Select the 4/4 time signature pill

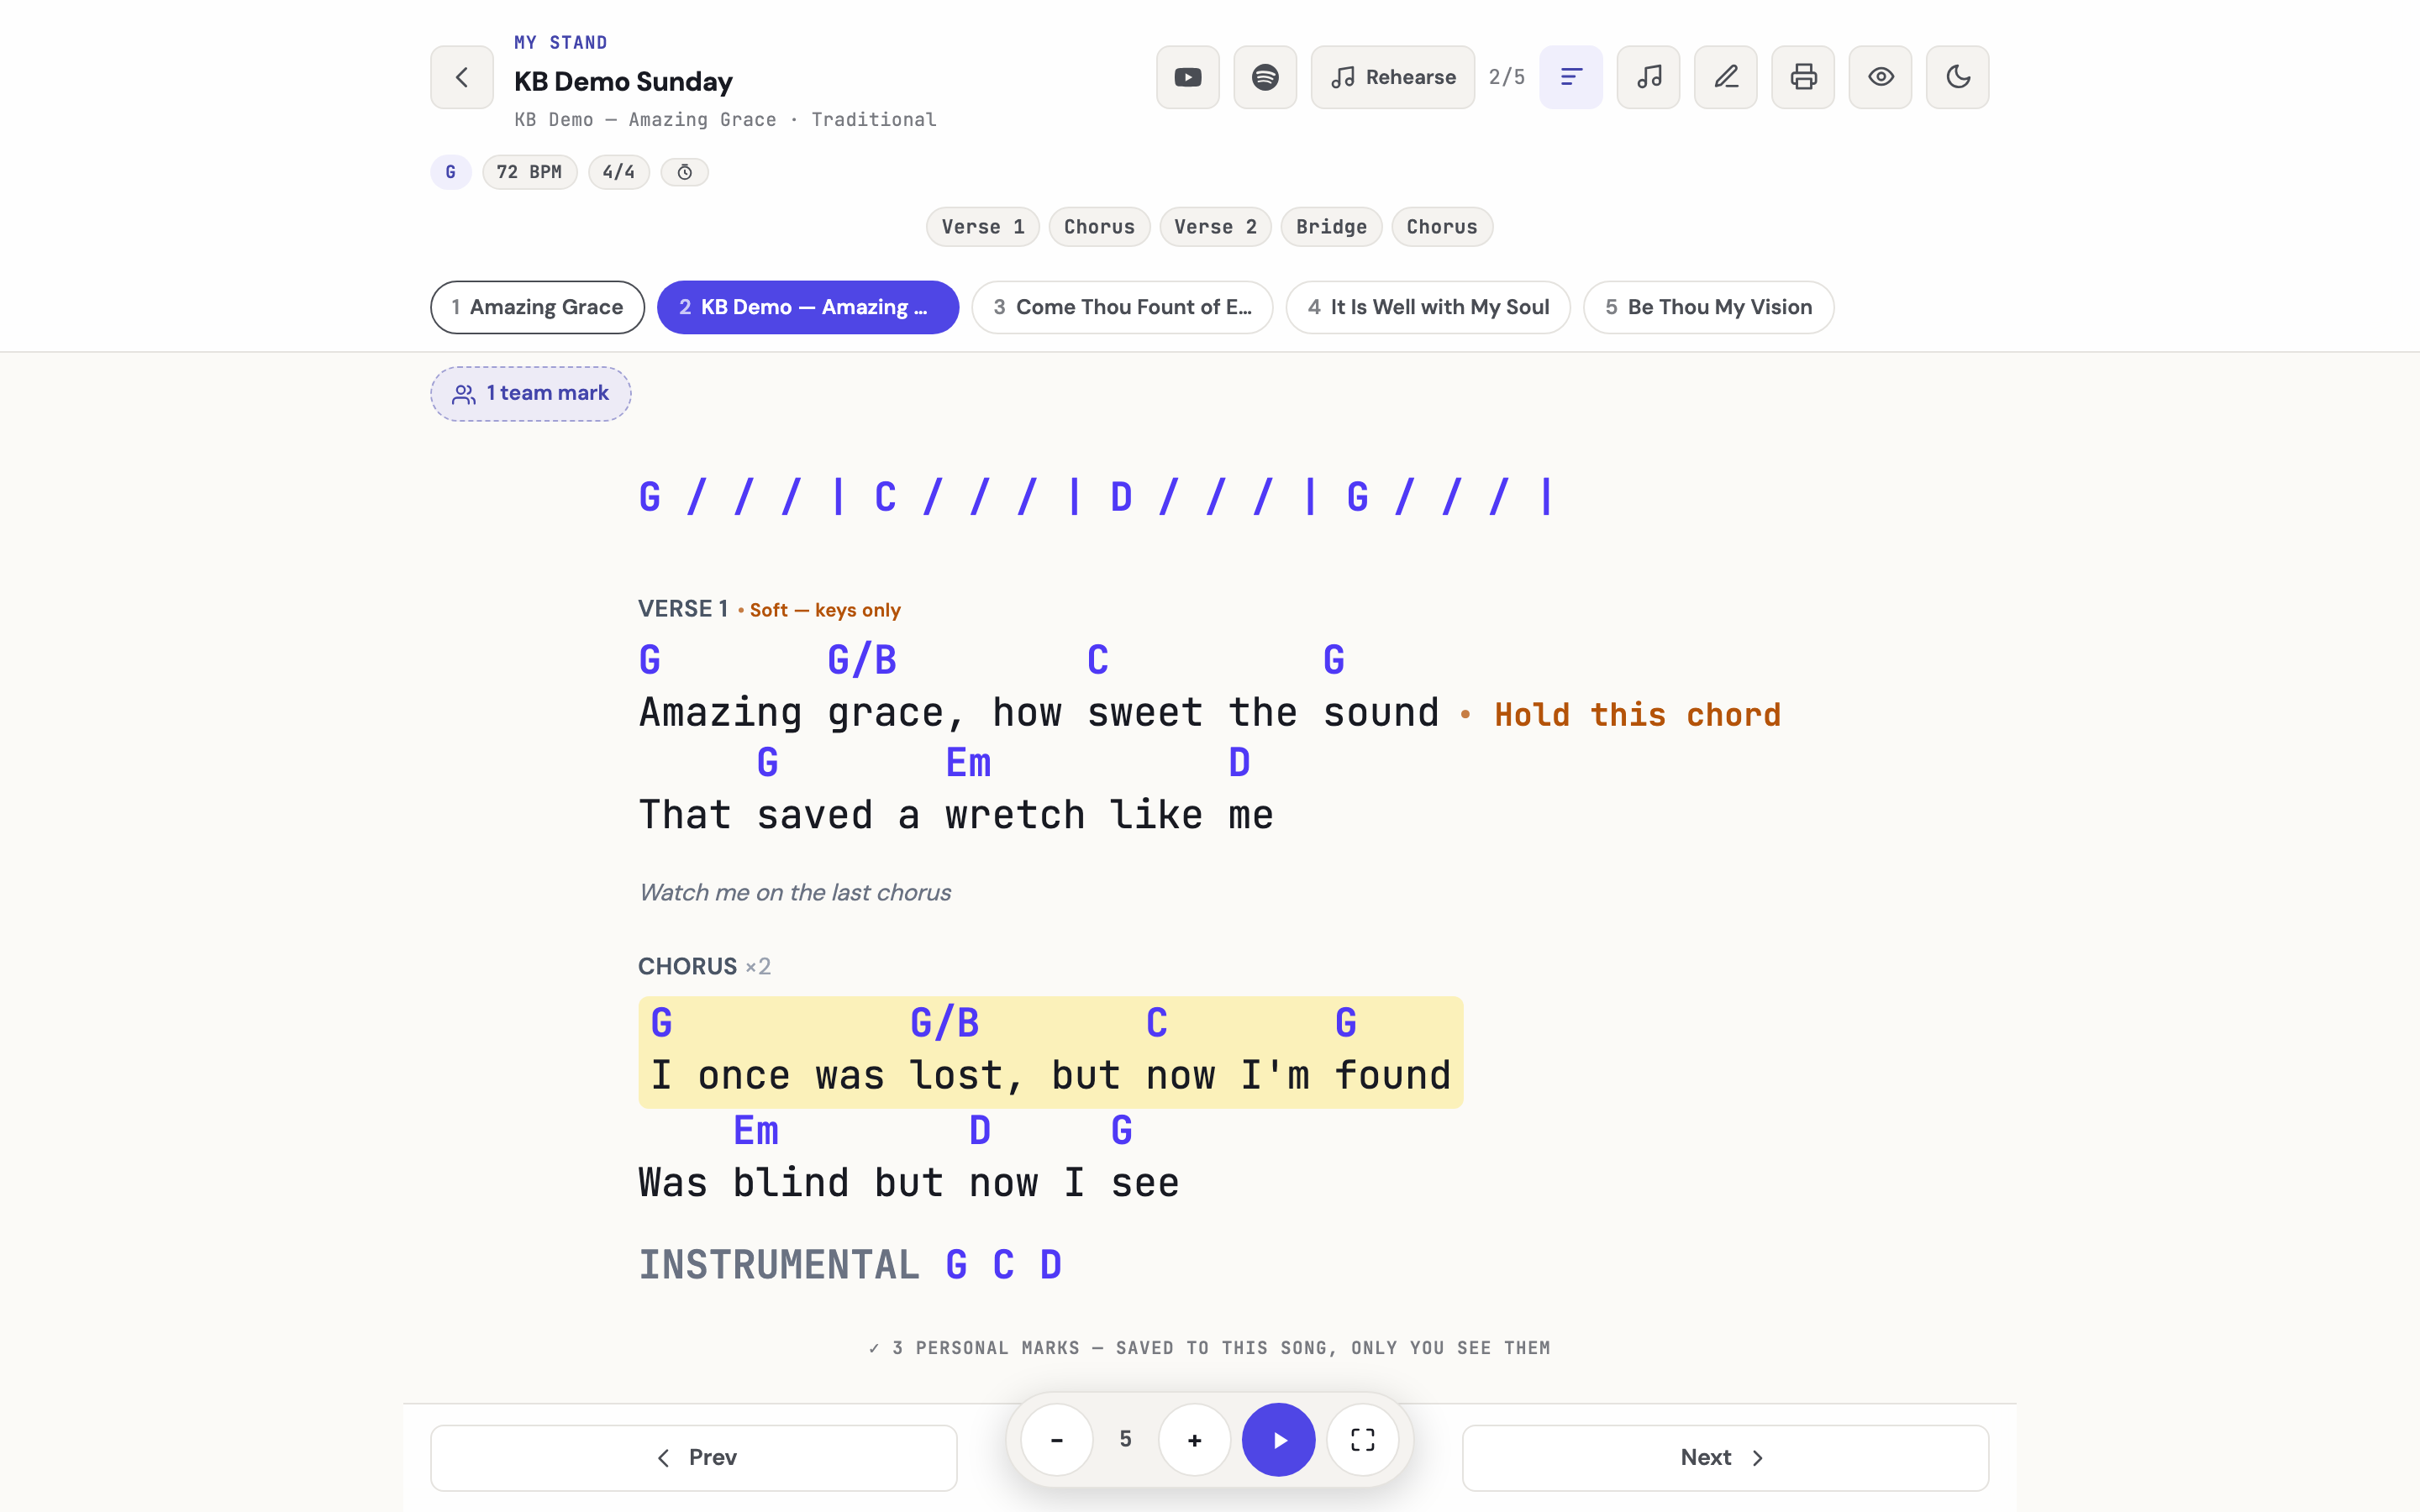pos(618,172)
